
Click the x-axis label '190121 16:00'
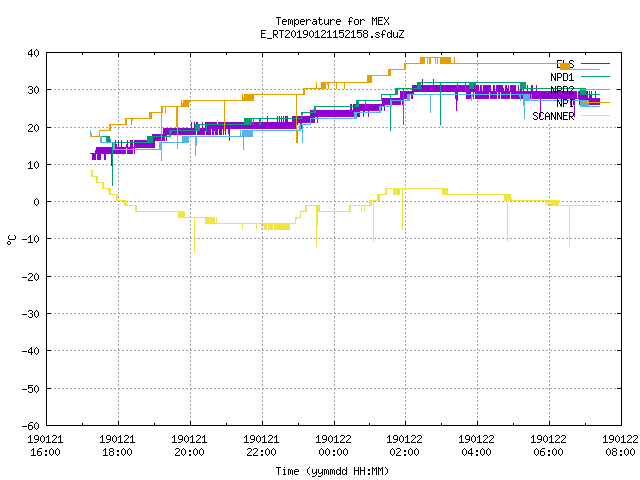(x=45, y=446)
